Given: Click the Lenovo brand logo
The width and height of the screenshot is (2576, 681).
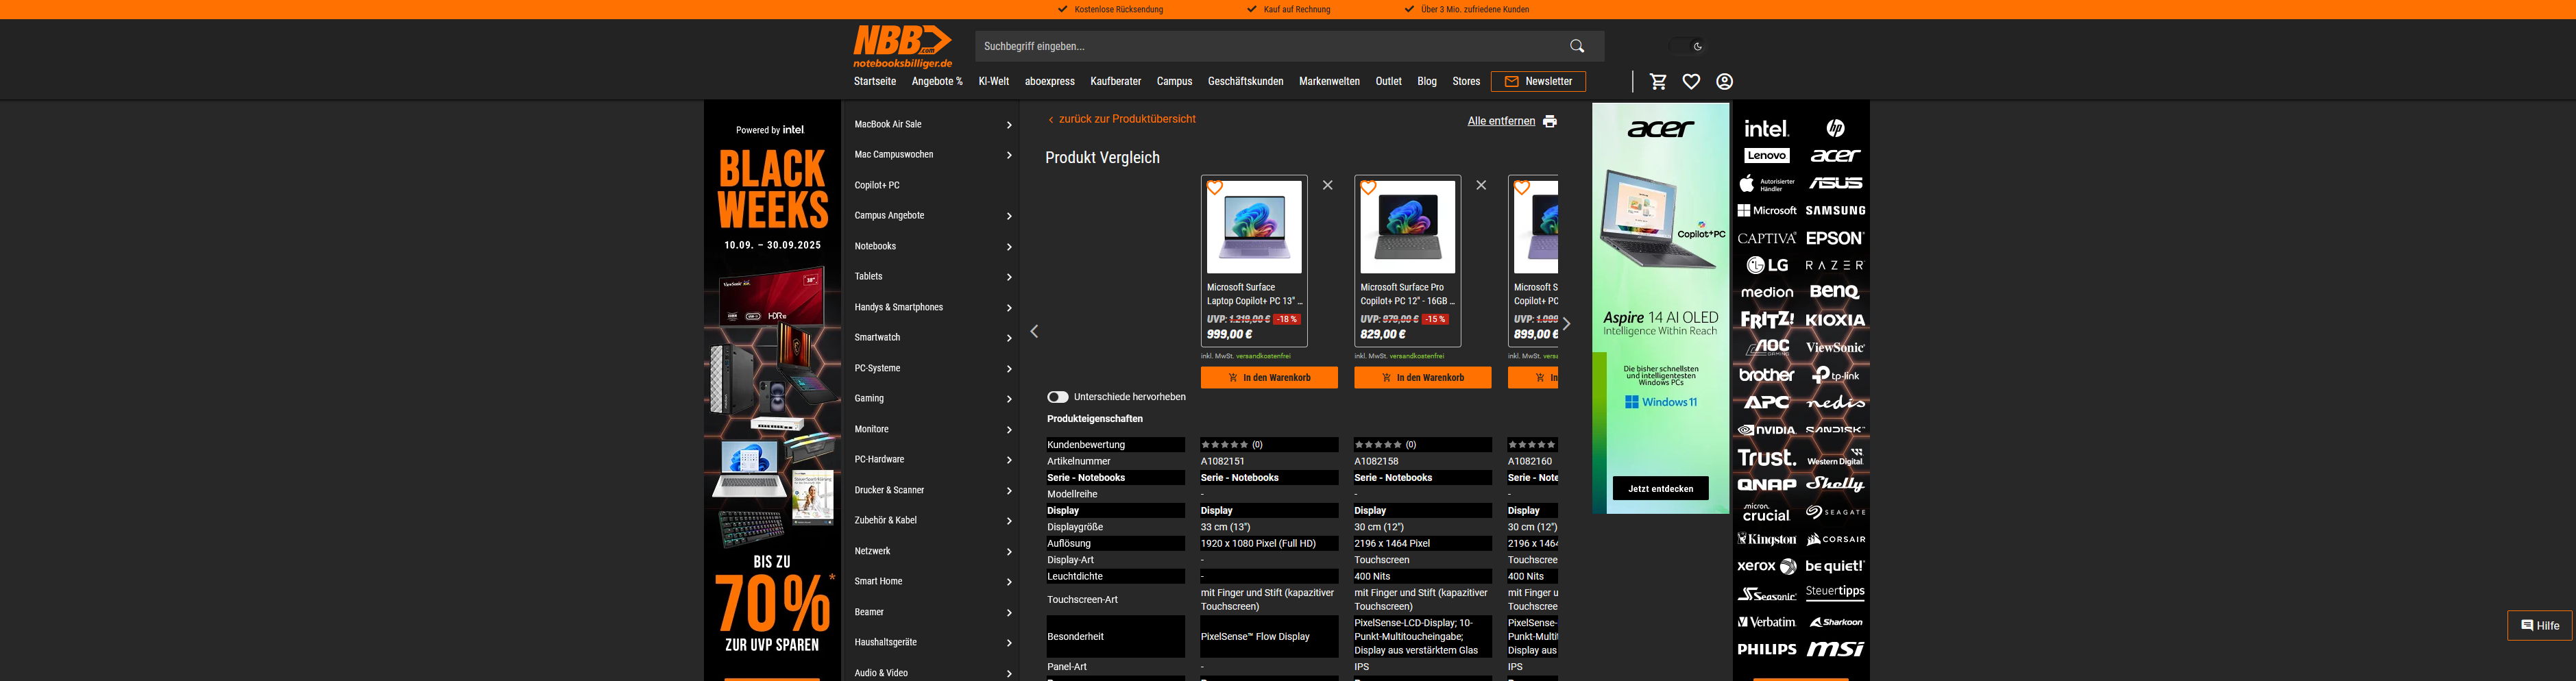Looking at the screenshot, I should pos(1766,156).
